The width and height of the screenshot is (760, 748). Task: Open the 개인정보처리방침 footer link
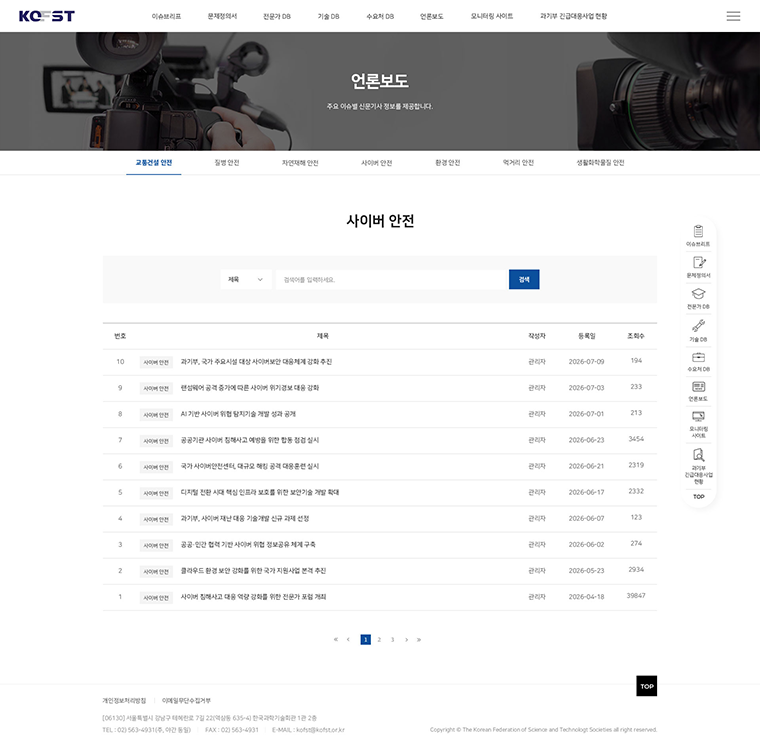[x=124, y=700]
